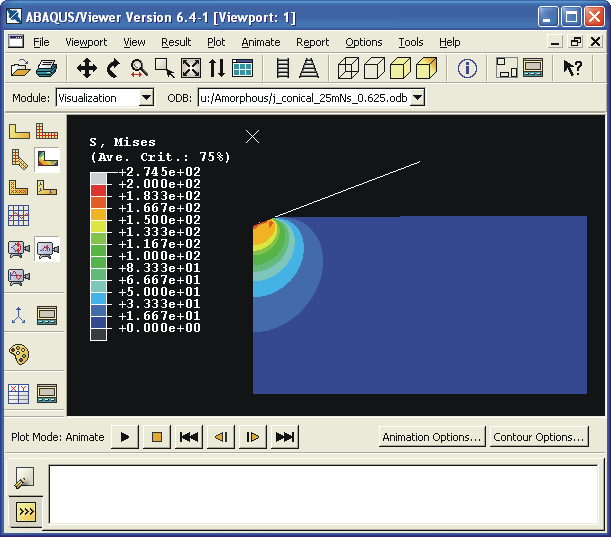Open the Result menu
611x537 pixels.
(x=176, y=42)
